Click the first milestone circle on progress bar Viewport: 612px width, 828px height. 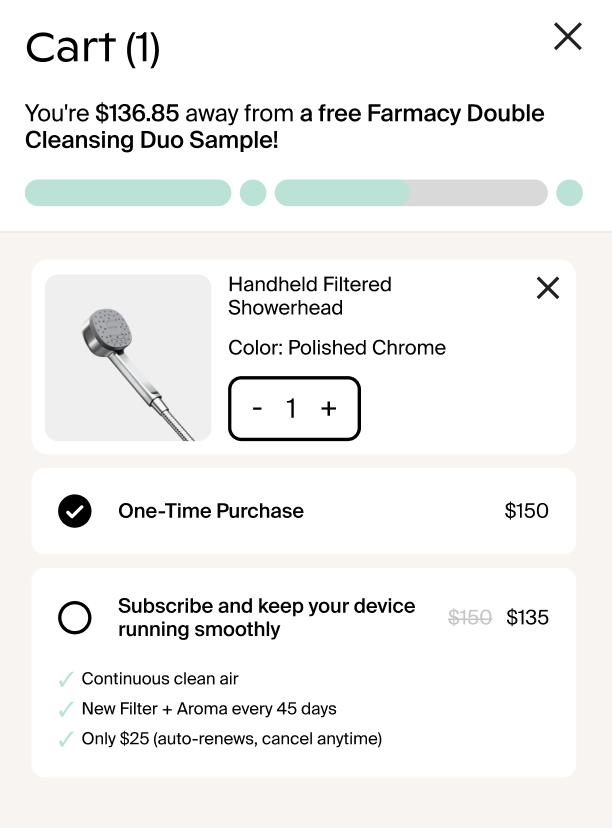pos(253,192)
